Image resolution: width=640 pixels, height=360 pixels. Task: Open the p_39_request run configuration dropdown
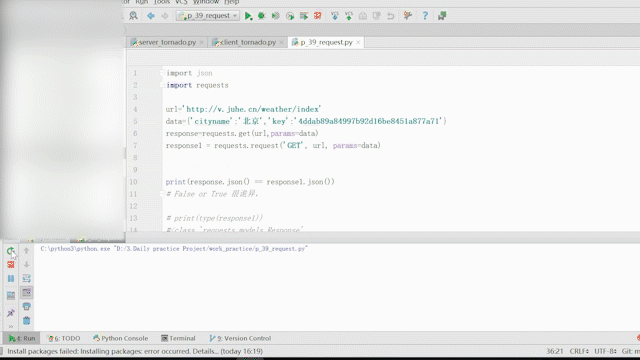tap(208, 16)
